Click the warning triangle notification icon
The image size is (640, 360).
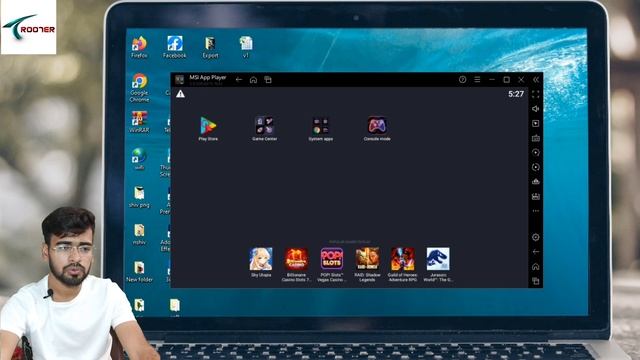180,94
